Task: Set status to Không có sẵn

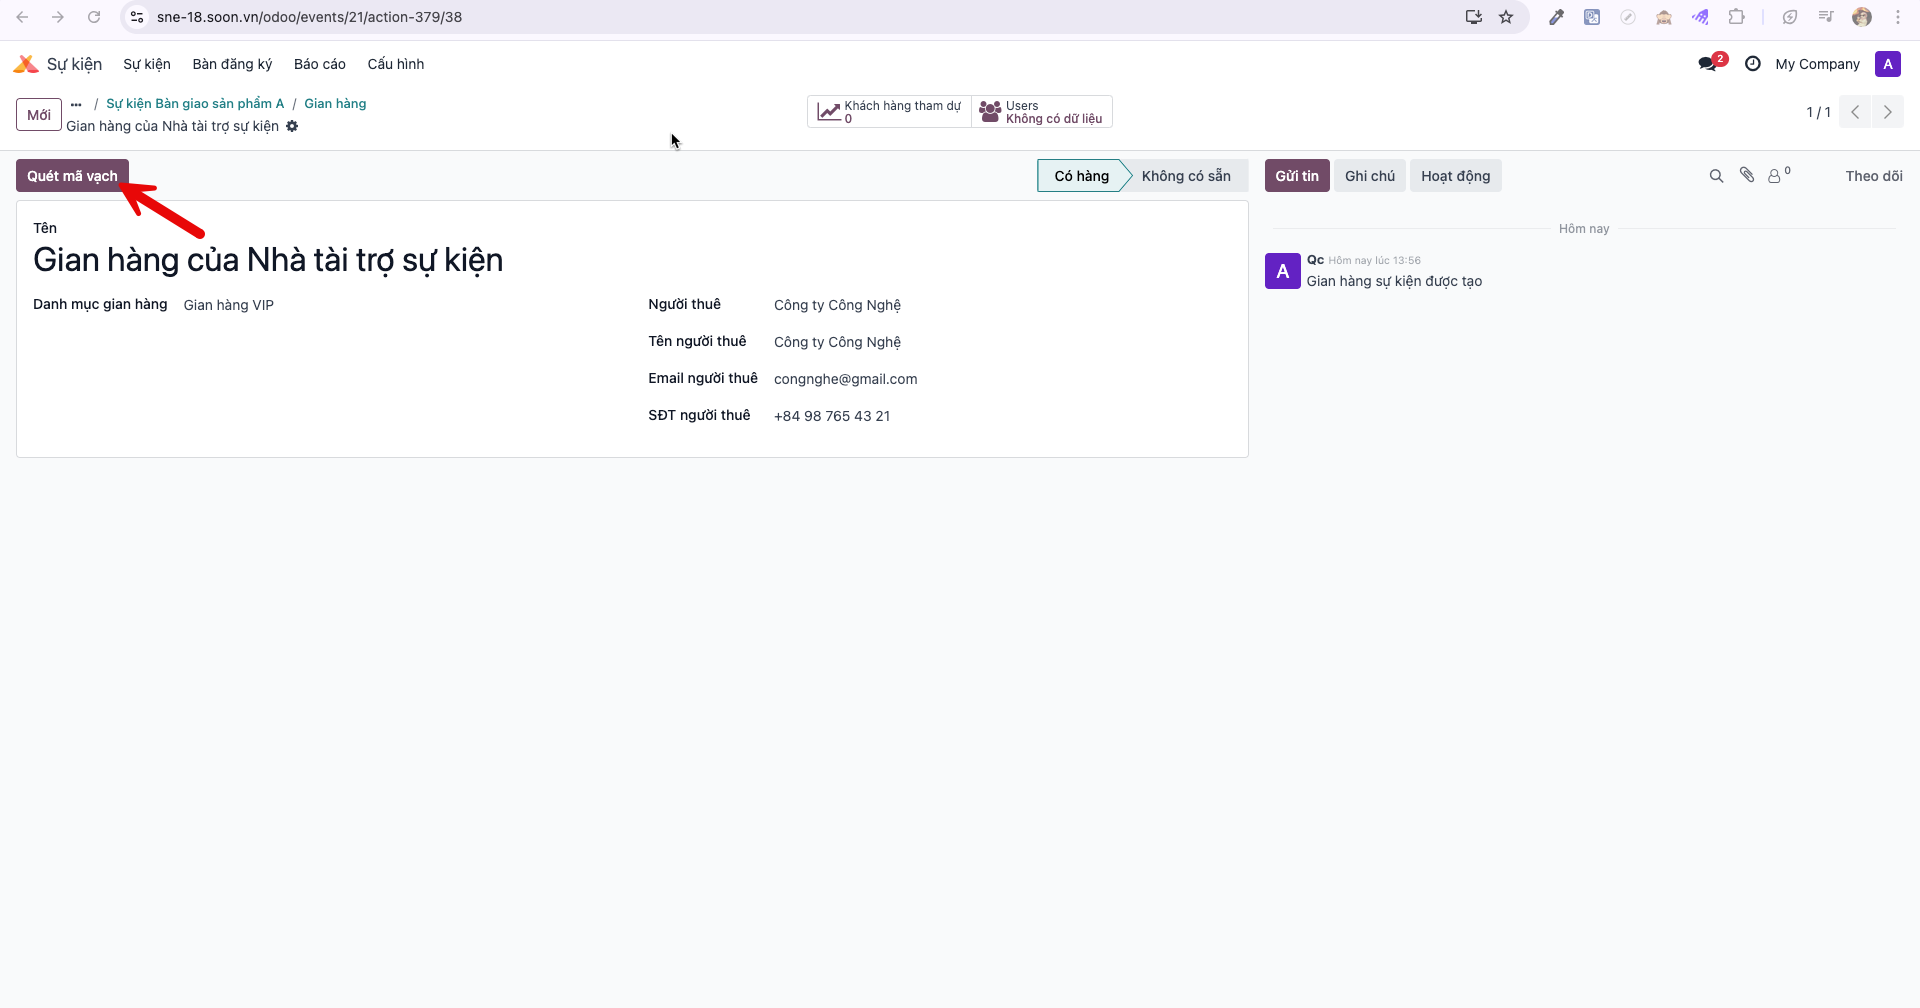Action: pyautogui.click(x=1185, y=176)
